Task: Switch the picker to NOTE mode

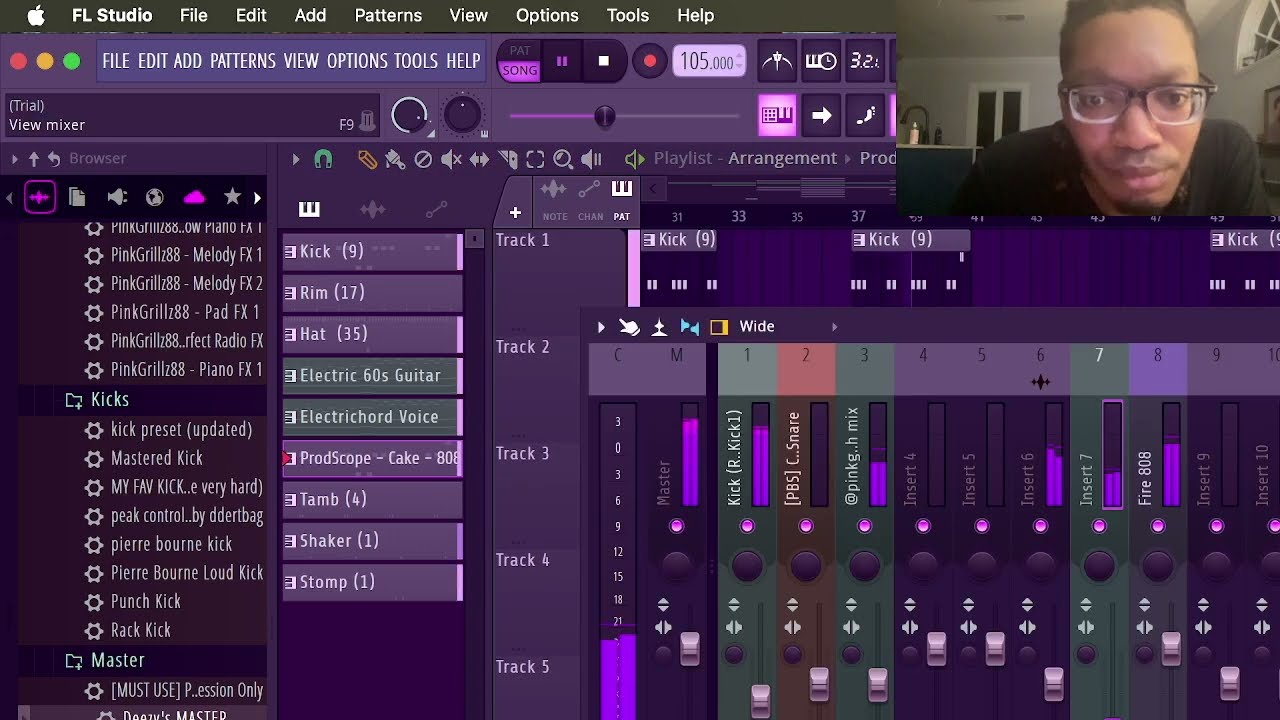Action: tap(554, 200)
